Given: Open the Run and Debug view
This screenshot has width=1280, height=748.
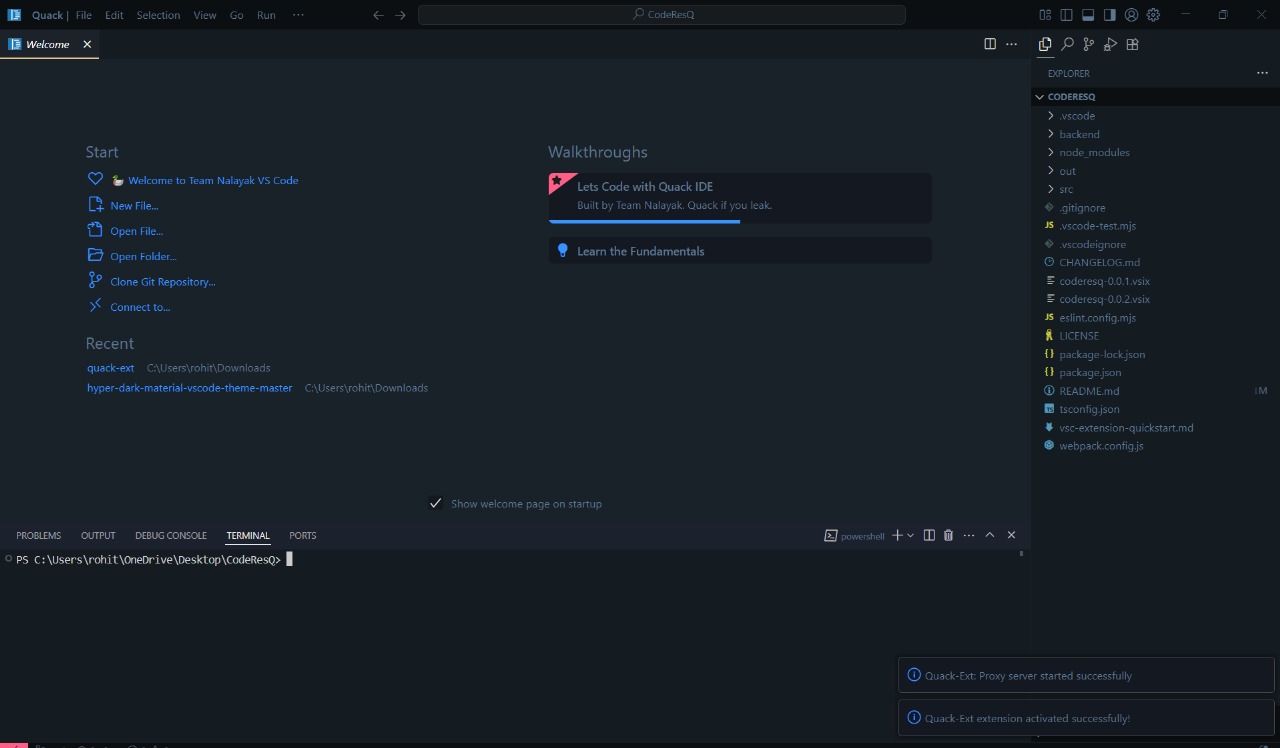Looking at the screenshot, I should tap(1110, 44).
